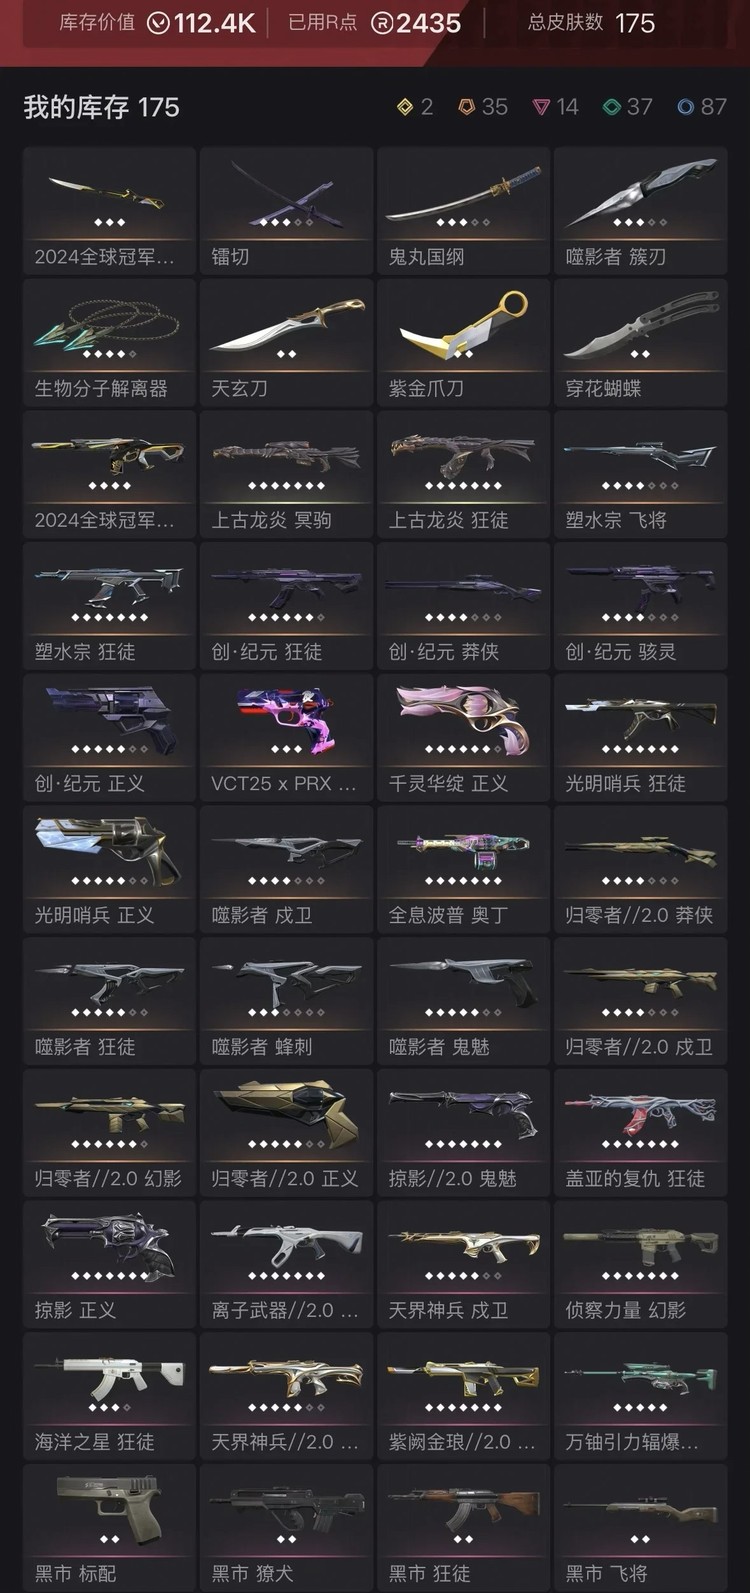
Task: Open the 鬼丸国纲 katana skin
Action: 464,210
